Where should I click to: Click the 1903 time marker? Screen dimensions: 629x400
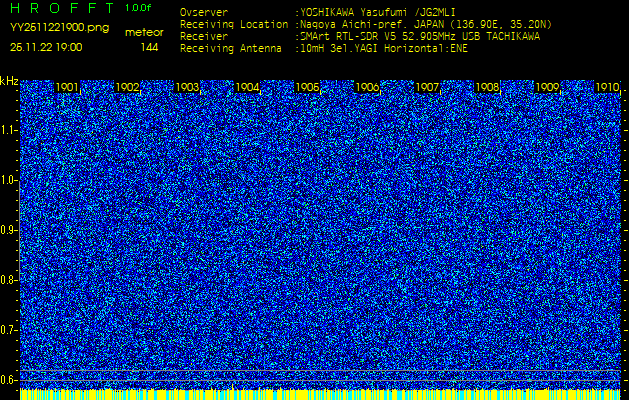[187, 87]
